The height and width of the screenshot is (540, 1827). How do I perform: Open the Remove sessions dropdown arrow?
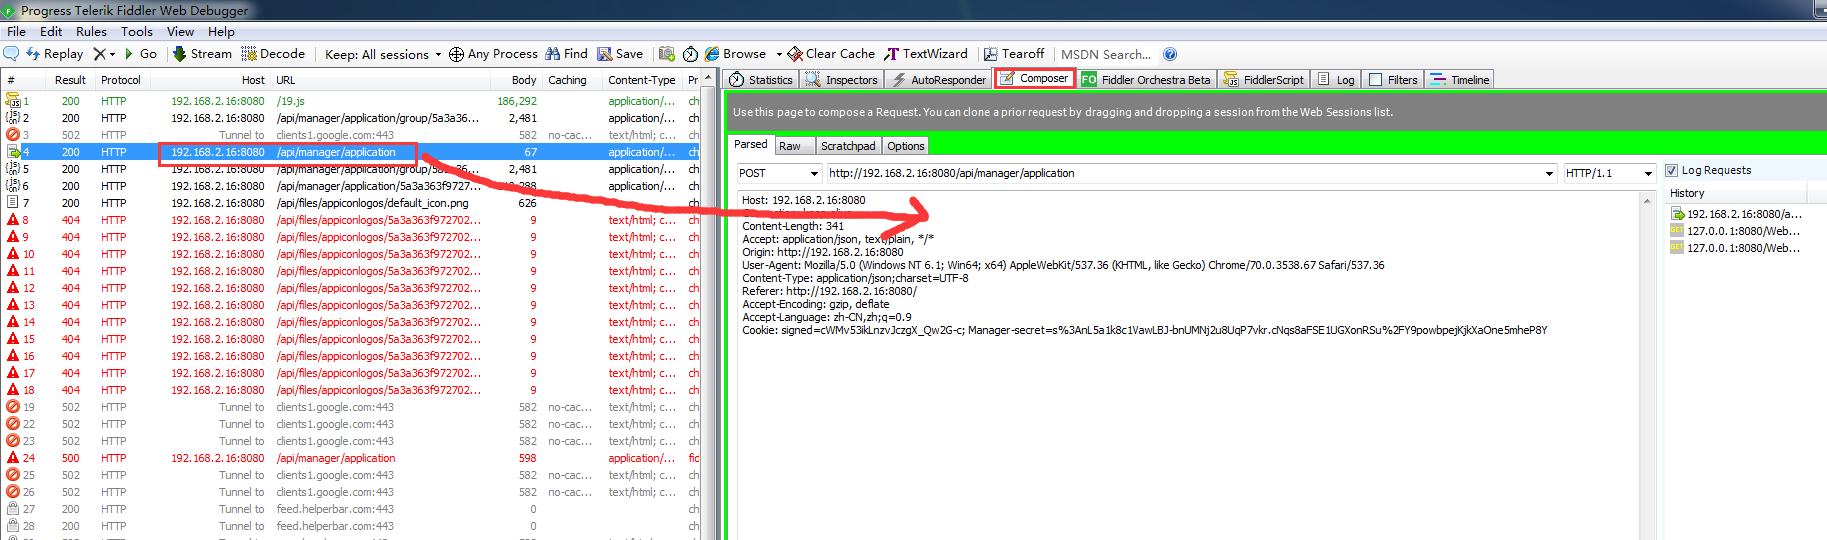pos(112,54)
